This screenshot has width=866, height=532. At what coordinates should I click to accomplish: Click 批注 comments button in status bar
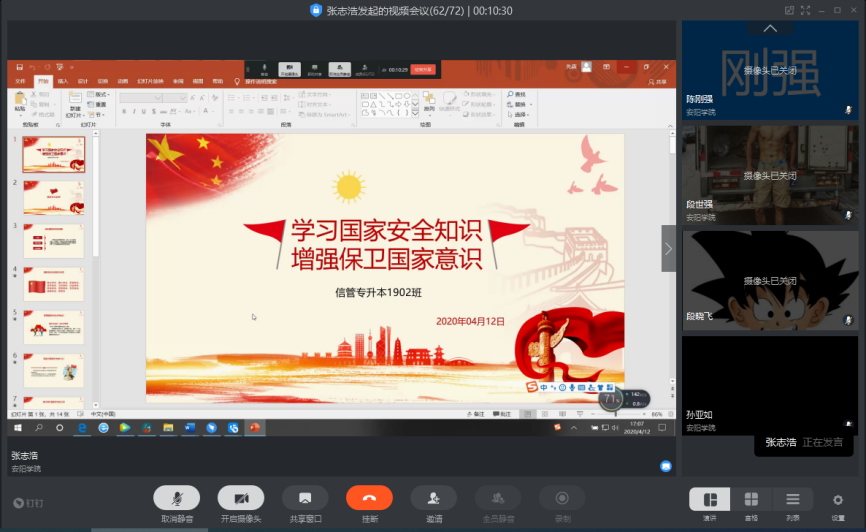coord(502,414)
